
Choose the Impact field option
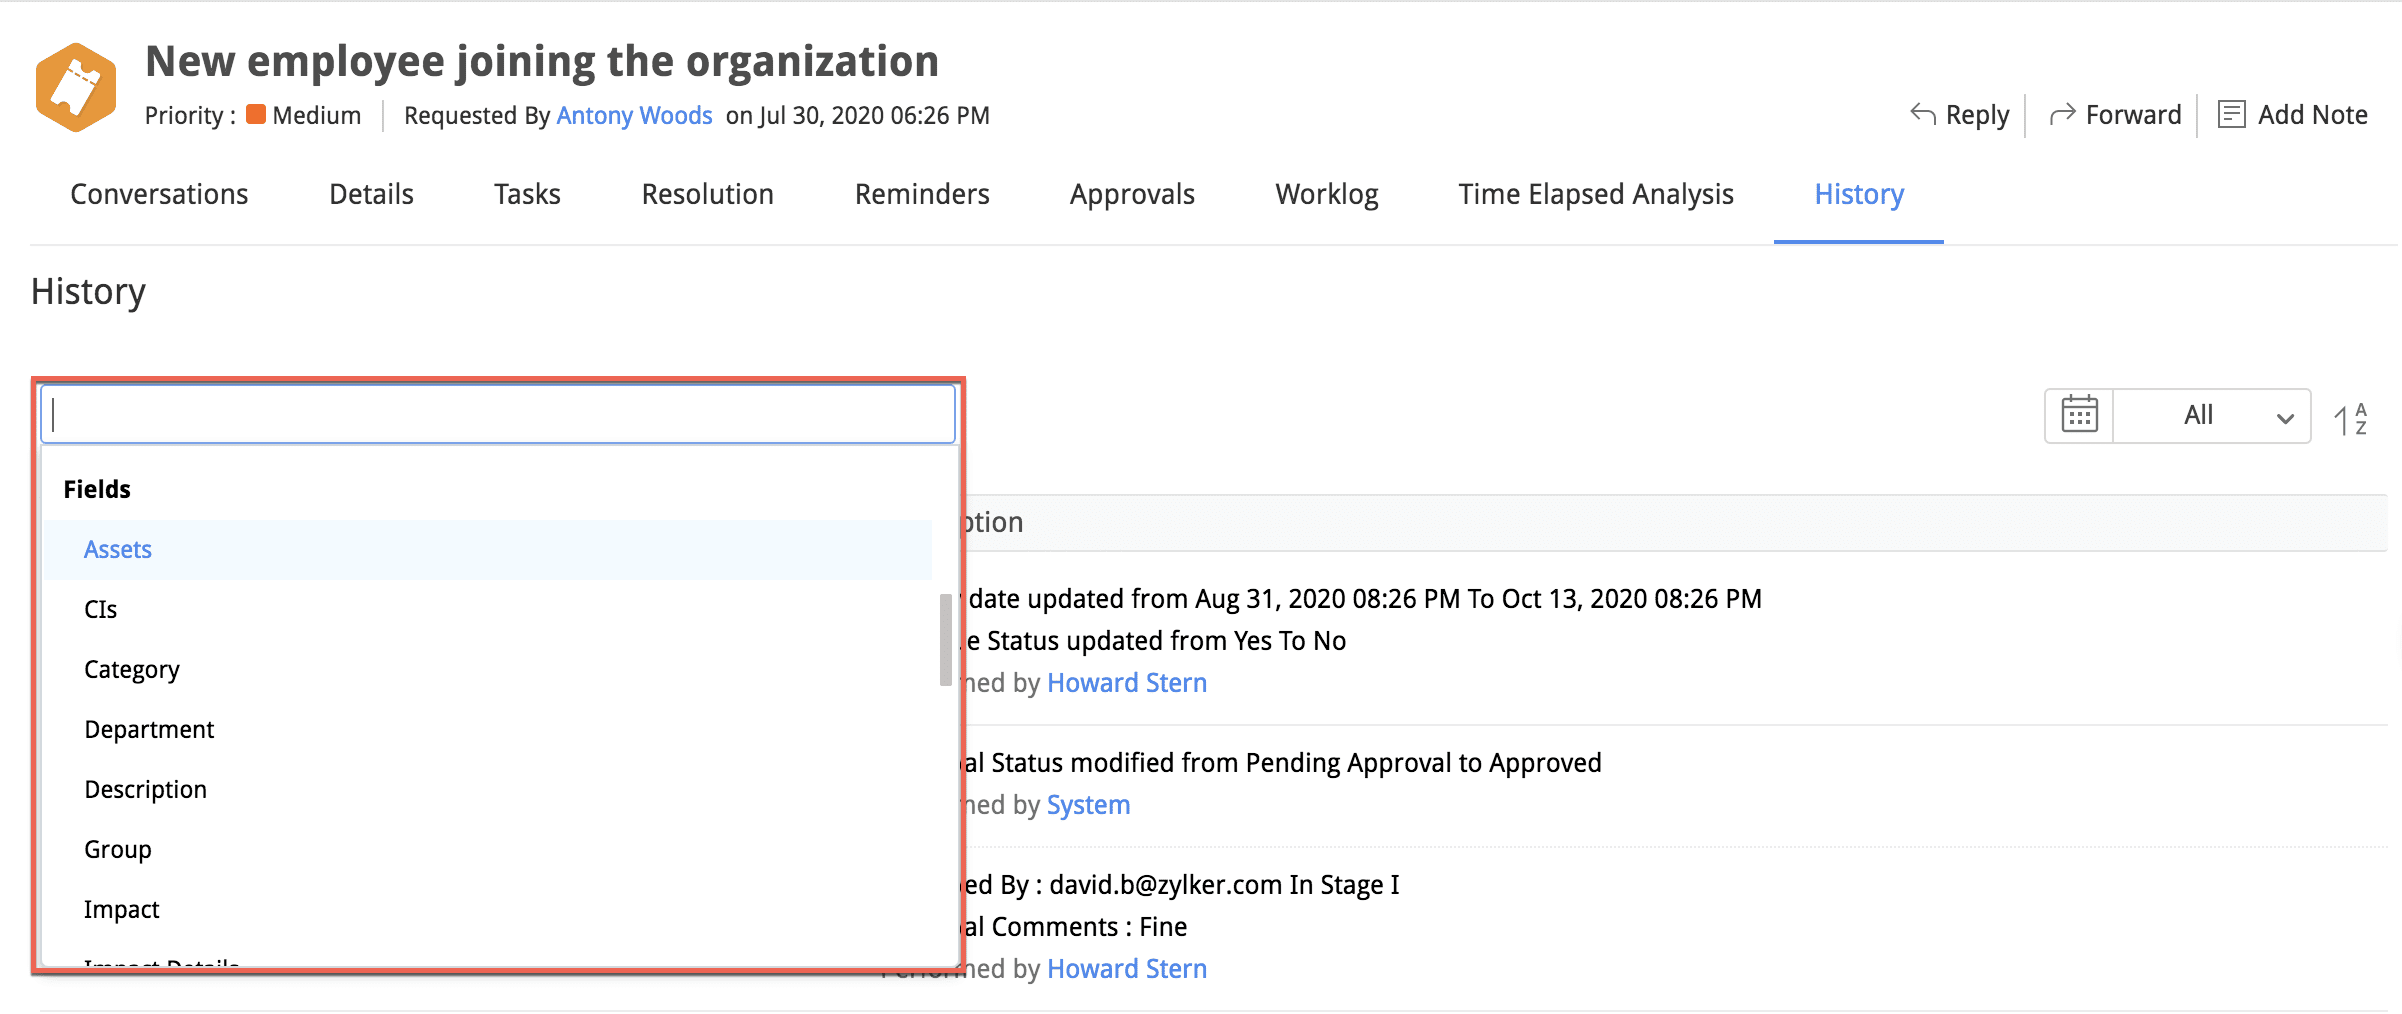[122, 910]
